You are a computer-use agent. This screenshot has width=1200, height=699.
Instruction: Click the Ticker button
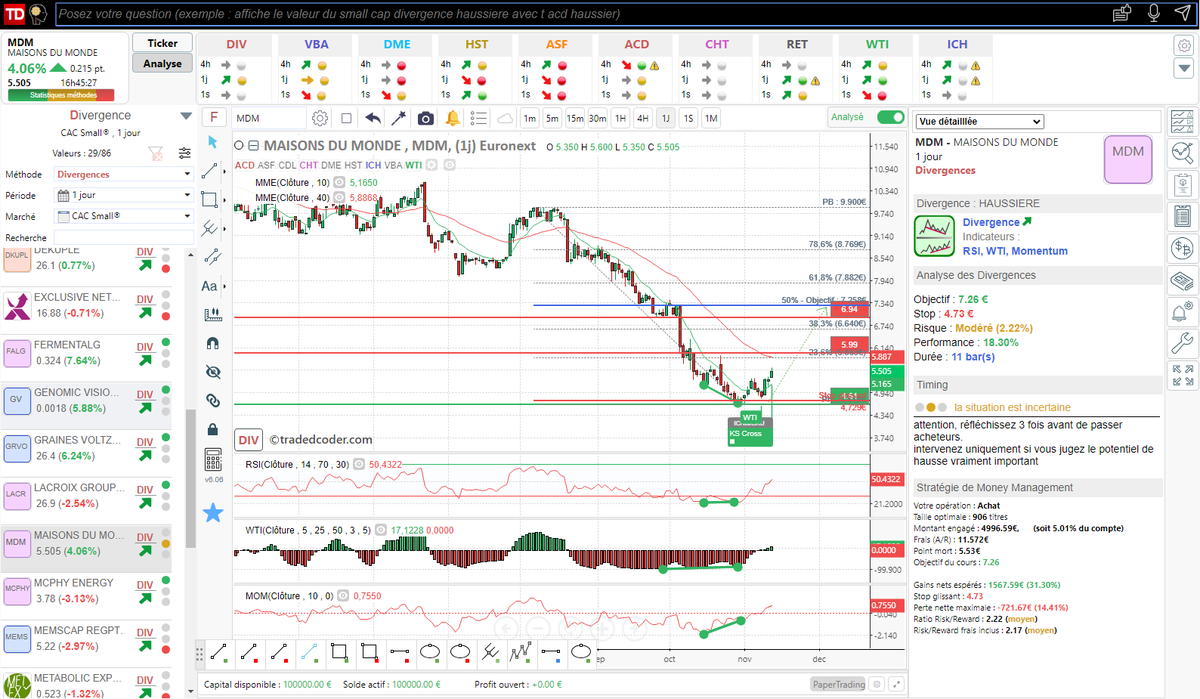tap(162, 43)
